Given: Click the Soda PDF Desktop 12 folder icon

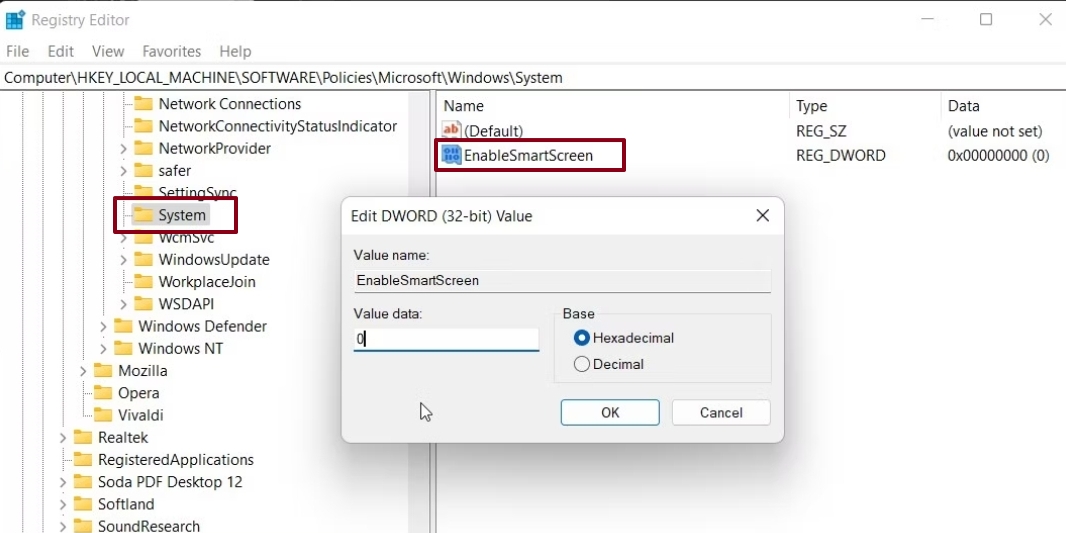Looking at the screenshot, I should click(83, 482).
